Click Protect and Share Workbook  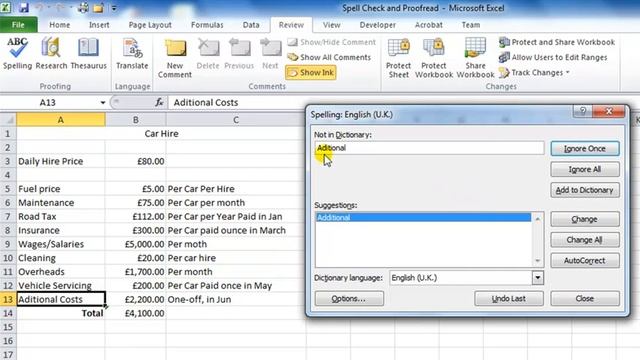click(557, 42)
